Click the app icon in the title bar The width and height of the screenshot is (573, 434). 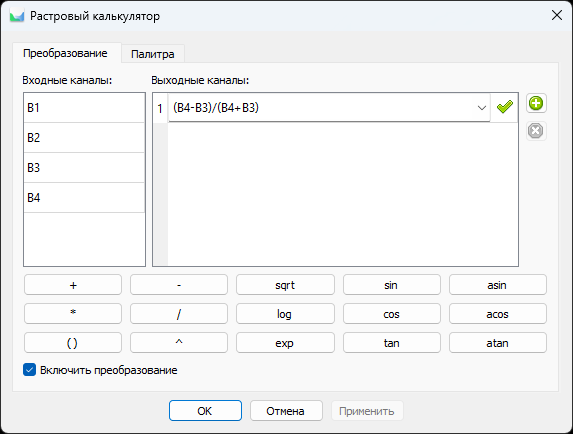(x=17, y=16)
